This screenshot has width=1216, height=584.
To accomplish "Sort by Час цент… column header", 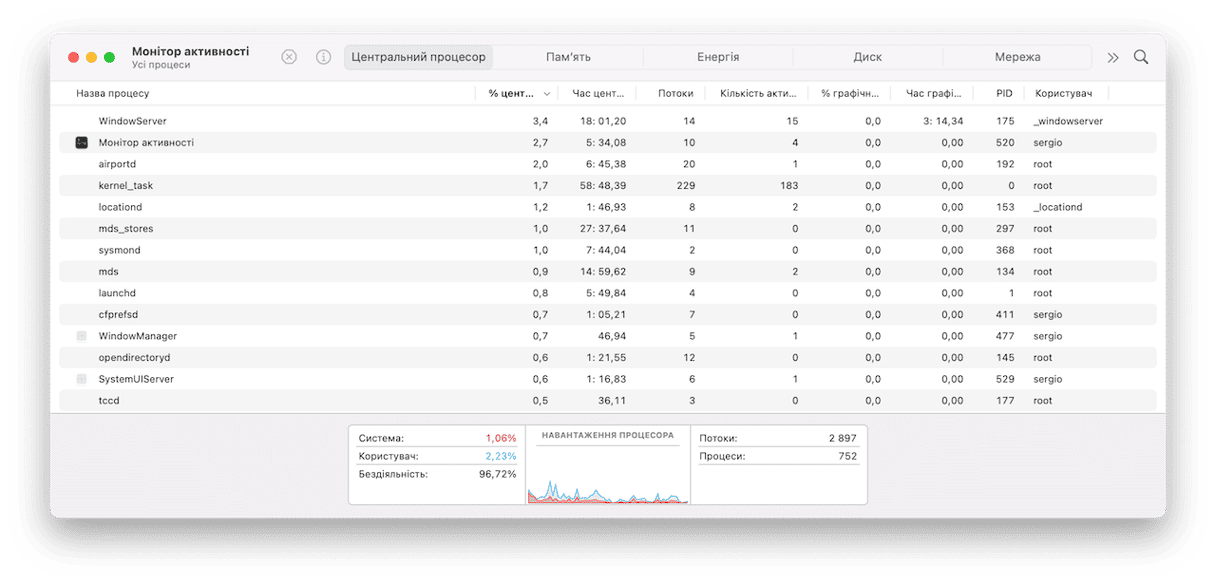I will click(598, 93).
